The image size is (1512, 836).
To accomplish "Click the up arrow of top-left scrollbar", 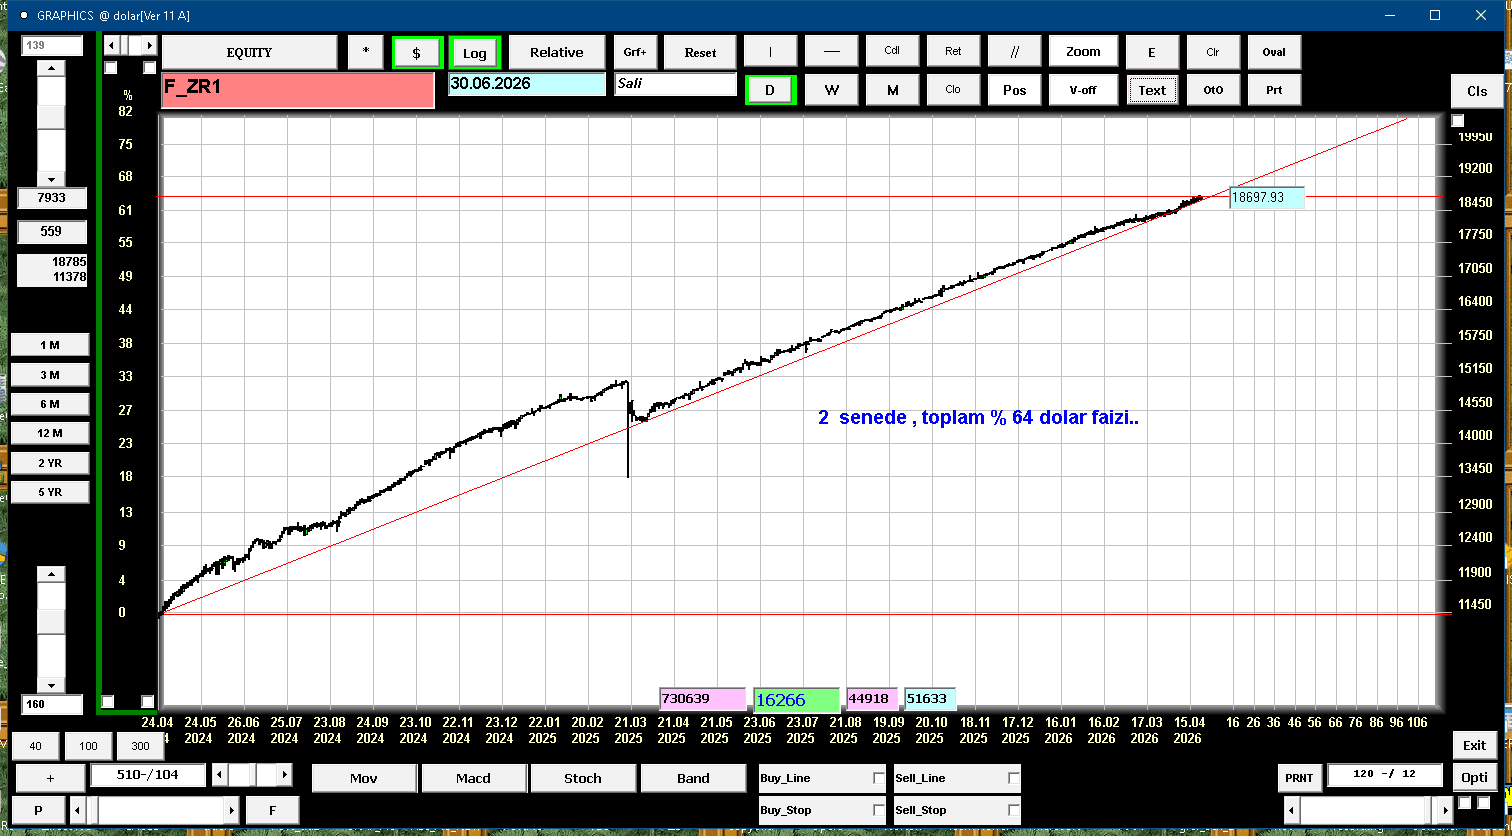I will click(51, 68).
